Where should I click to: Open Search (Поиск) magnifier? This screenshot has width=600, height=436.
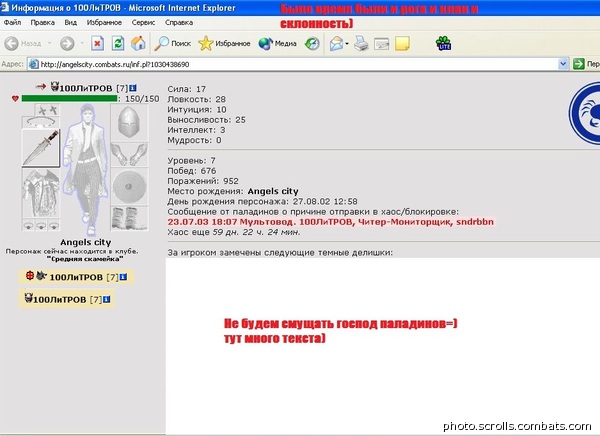(172, 43)
